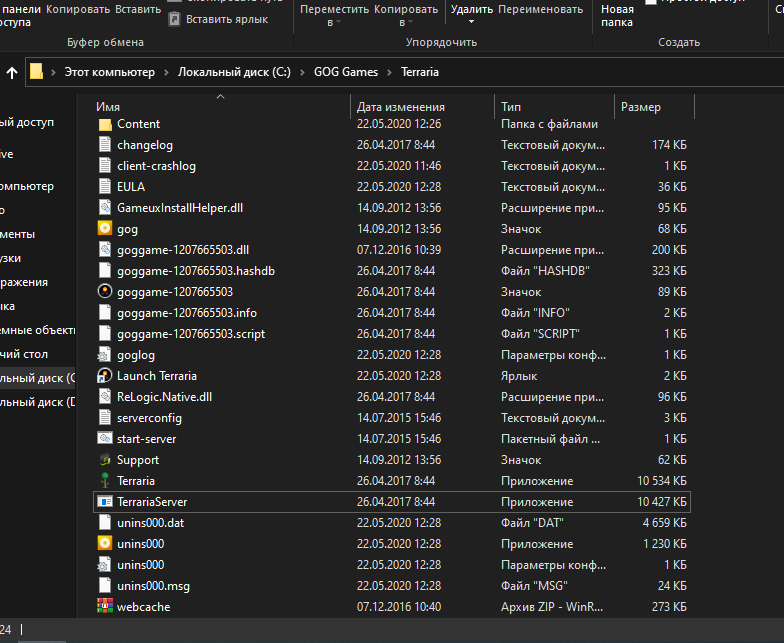Click the Копировать ribbon button
784x643 pixels.
click(x=78, y=10)
